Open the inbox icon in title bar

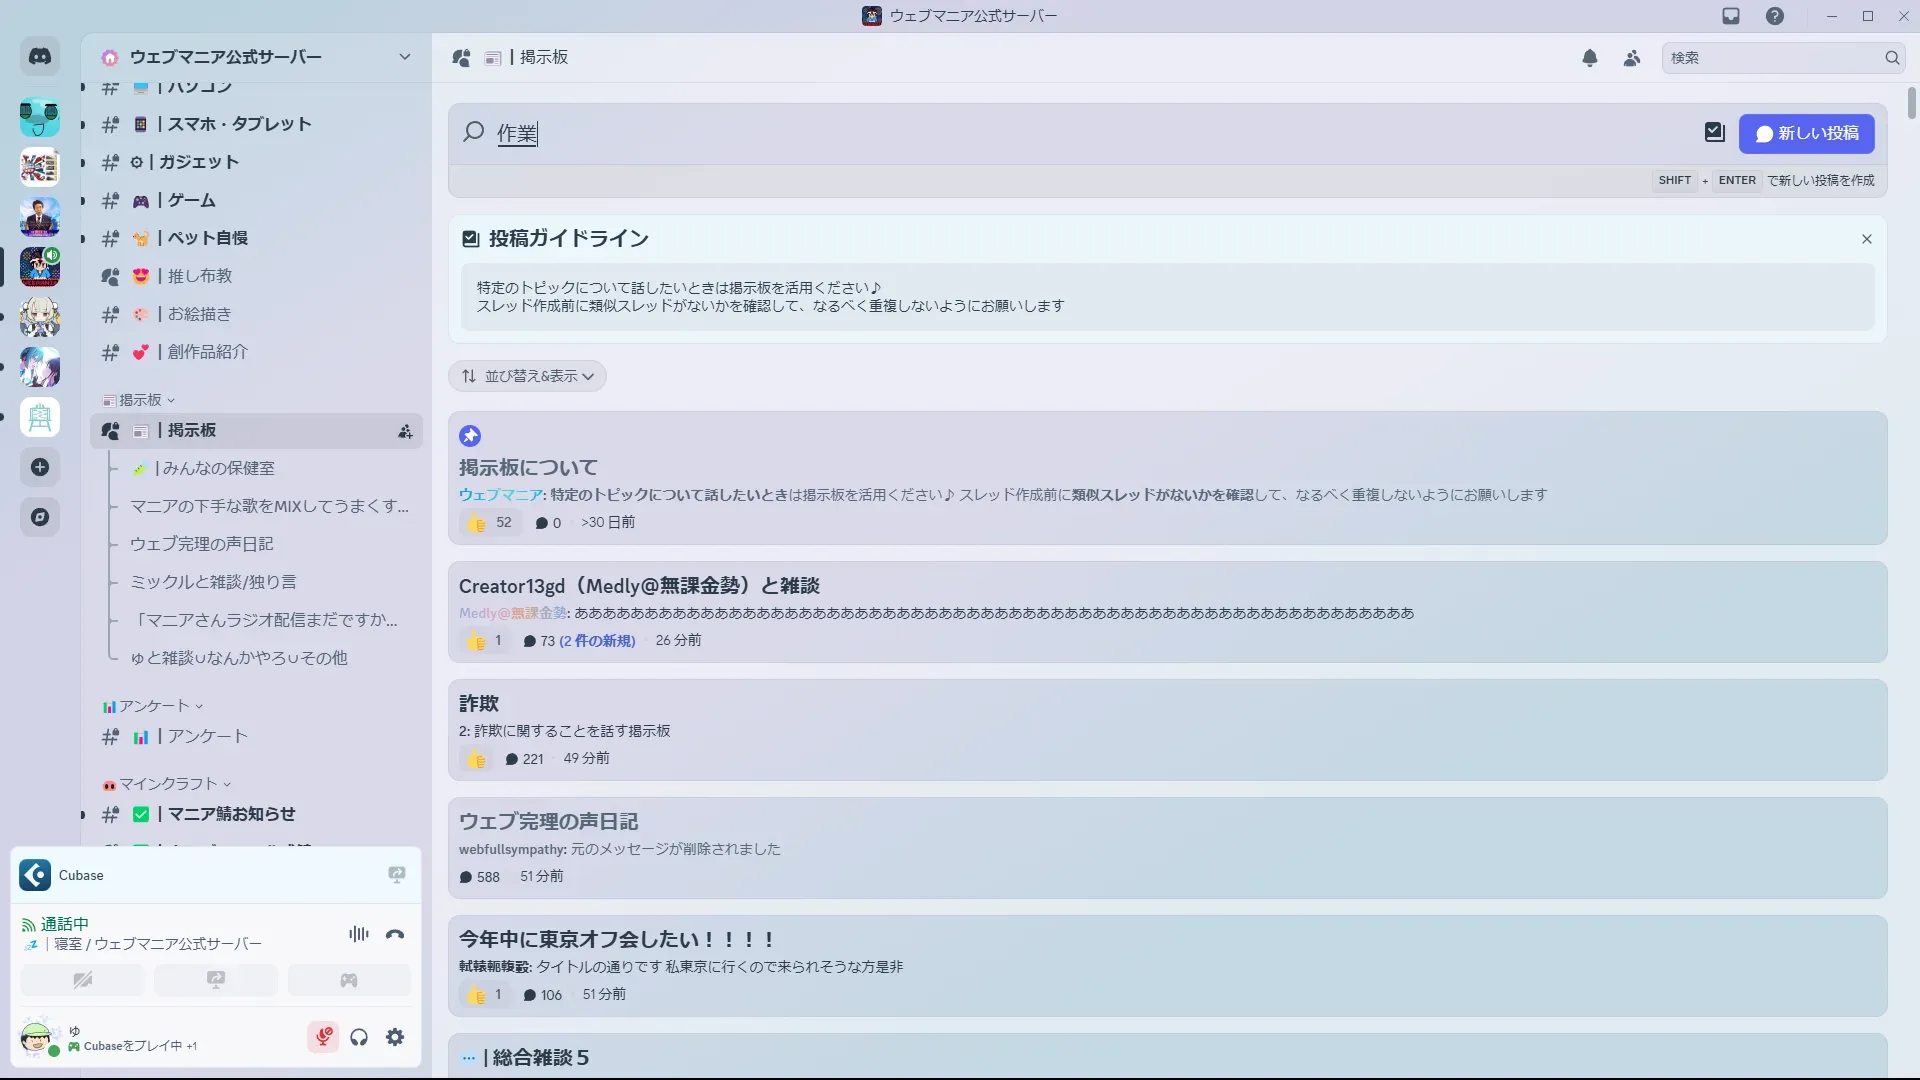[1730, 16]
